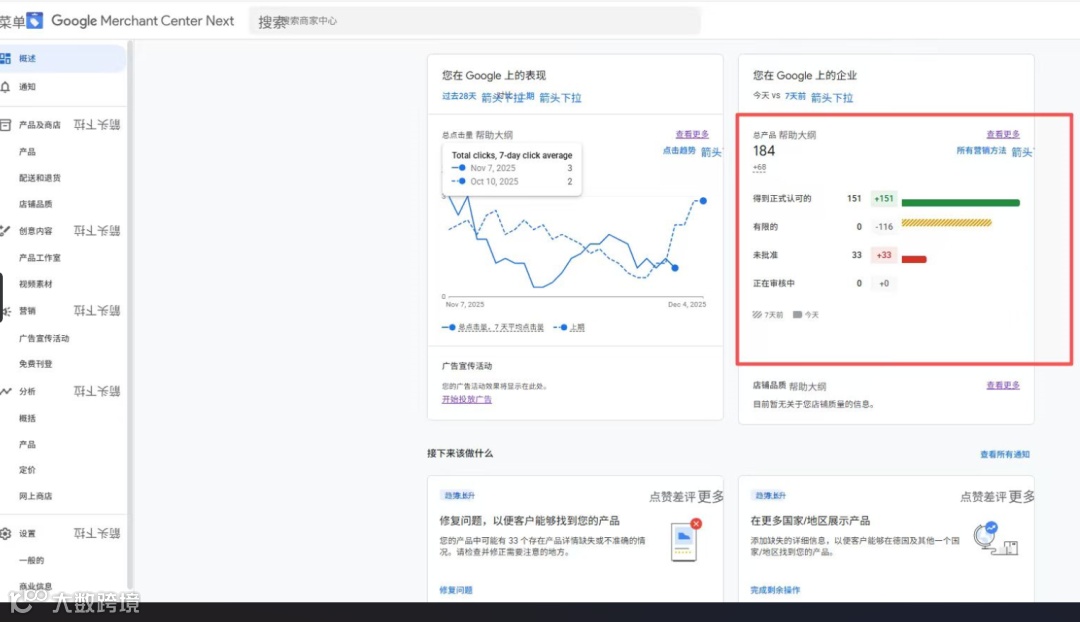
Task: Open 免费刊登 sidebar item
Action: coord(36,364)
